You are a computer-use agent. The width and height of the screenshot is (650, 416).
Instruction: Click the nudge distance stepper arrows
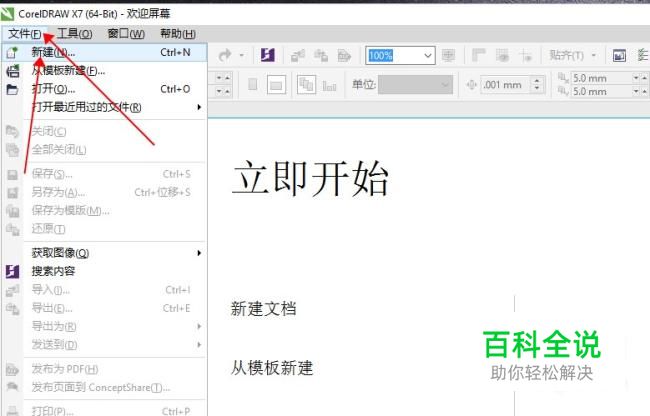point(537,85)
